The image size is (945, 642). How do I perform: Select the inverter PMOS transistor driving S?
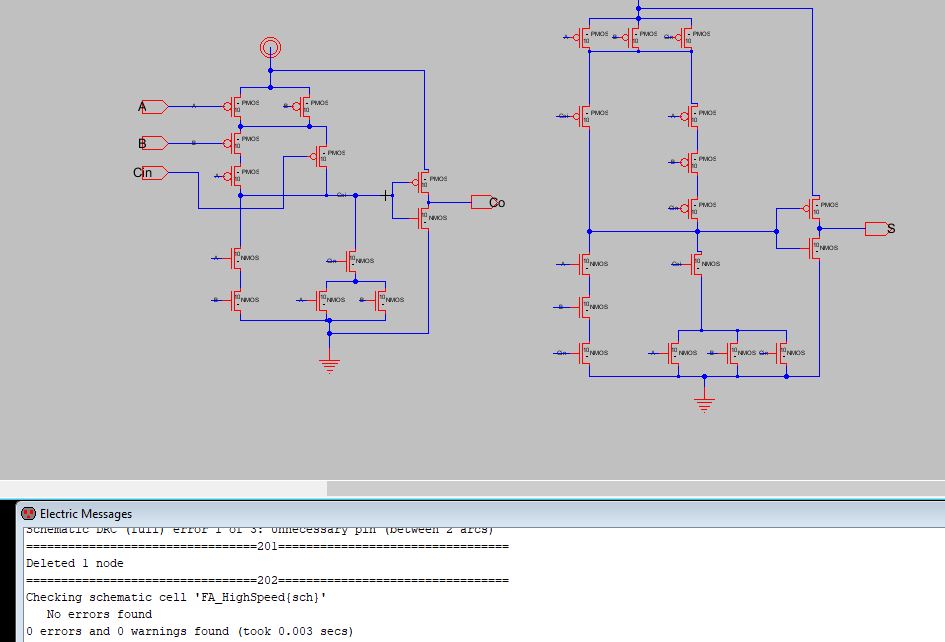point(814,209)
